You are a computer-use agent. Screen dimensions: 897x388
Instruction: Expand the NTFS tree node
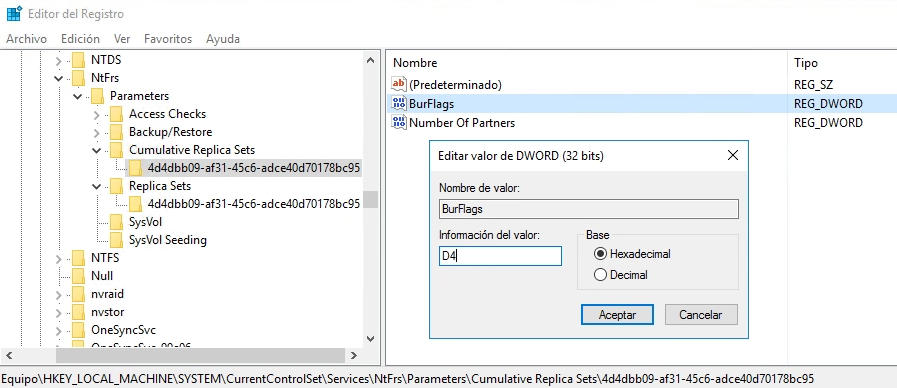(x=59, y=259)
